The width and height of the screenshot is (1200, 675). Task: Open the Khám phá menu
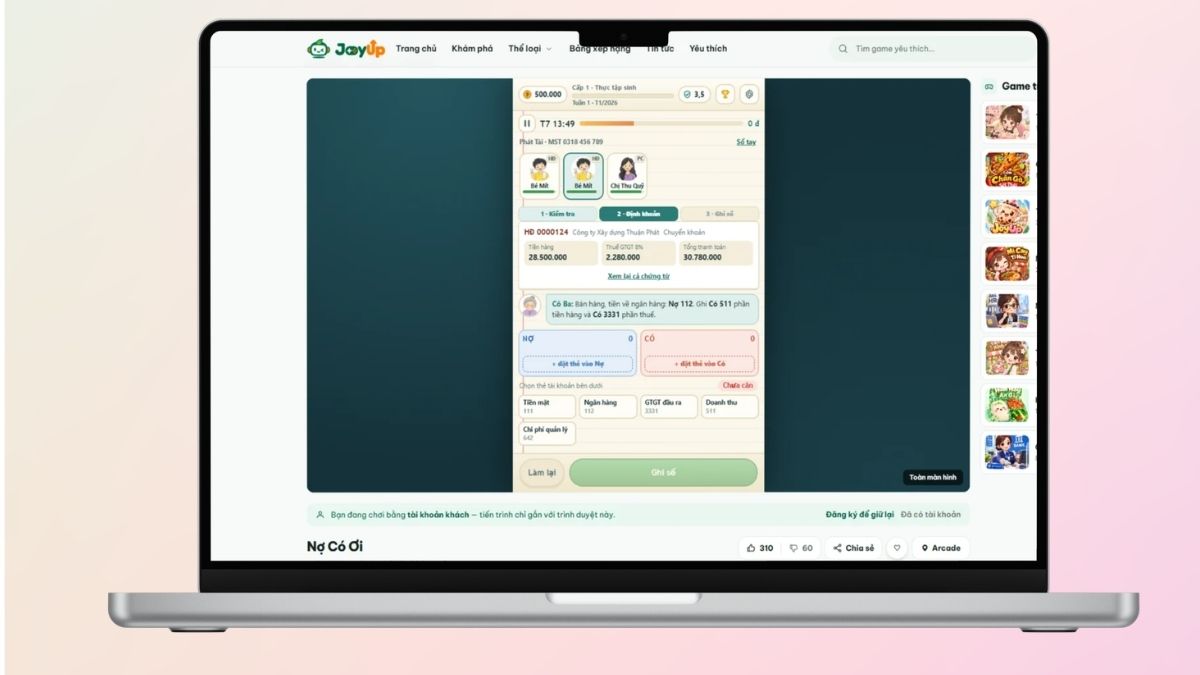click(472, 49)
